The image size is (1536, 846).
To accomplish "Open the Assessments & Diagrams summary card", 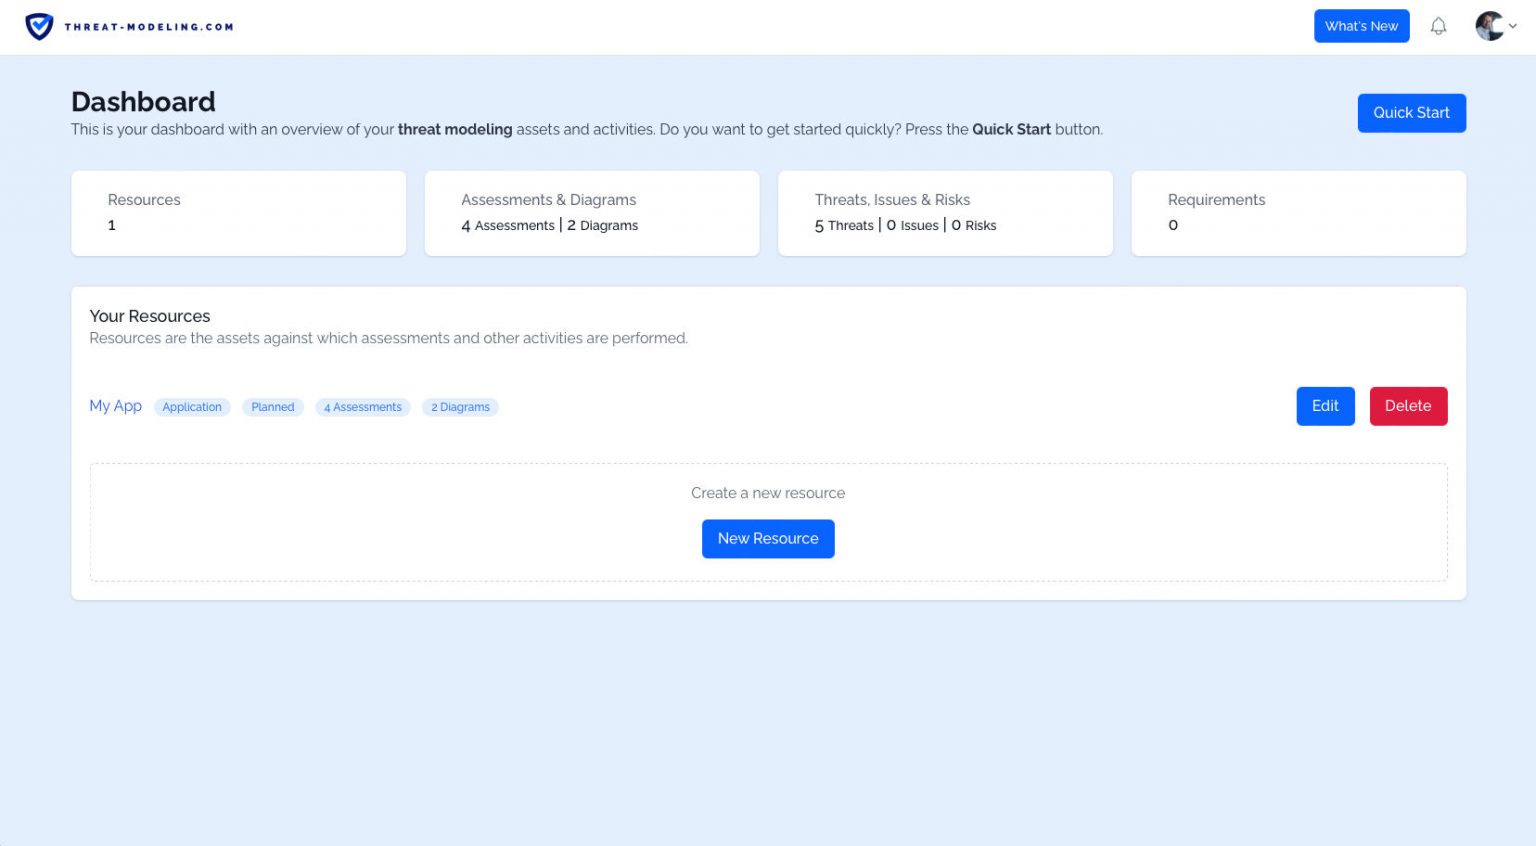I will 591,212.
